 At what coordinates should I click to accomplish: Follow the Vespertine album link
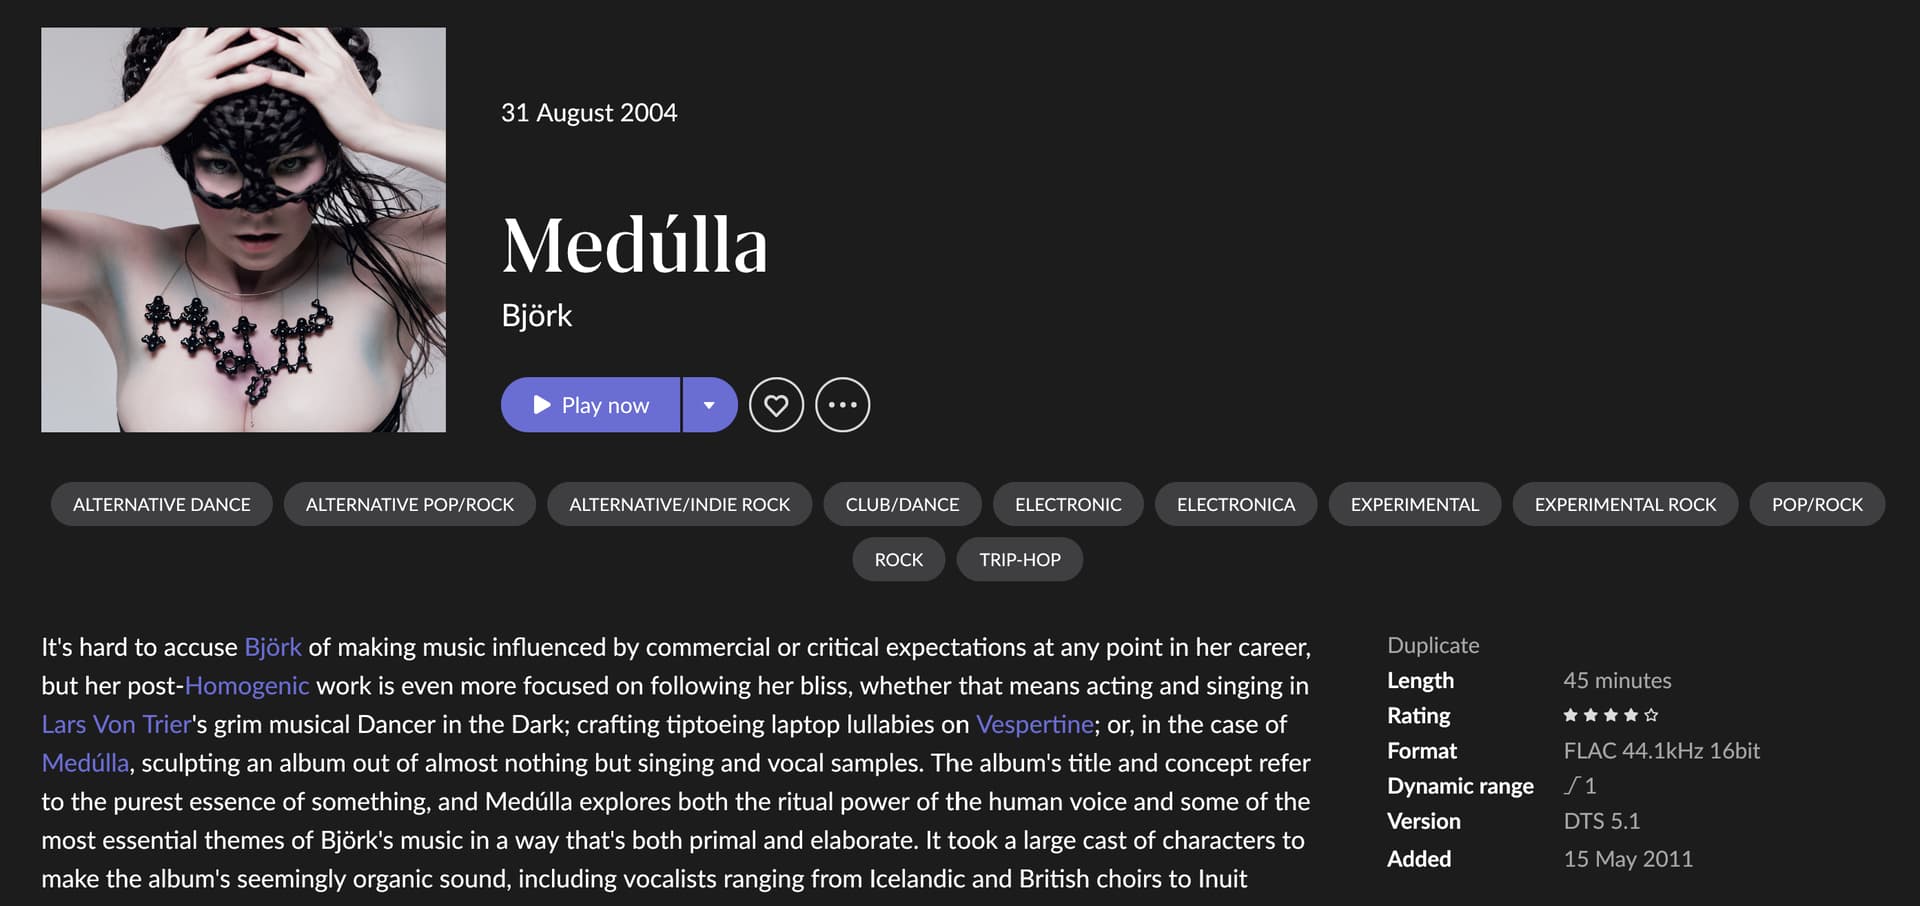(1035, 724)
